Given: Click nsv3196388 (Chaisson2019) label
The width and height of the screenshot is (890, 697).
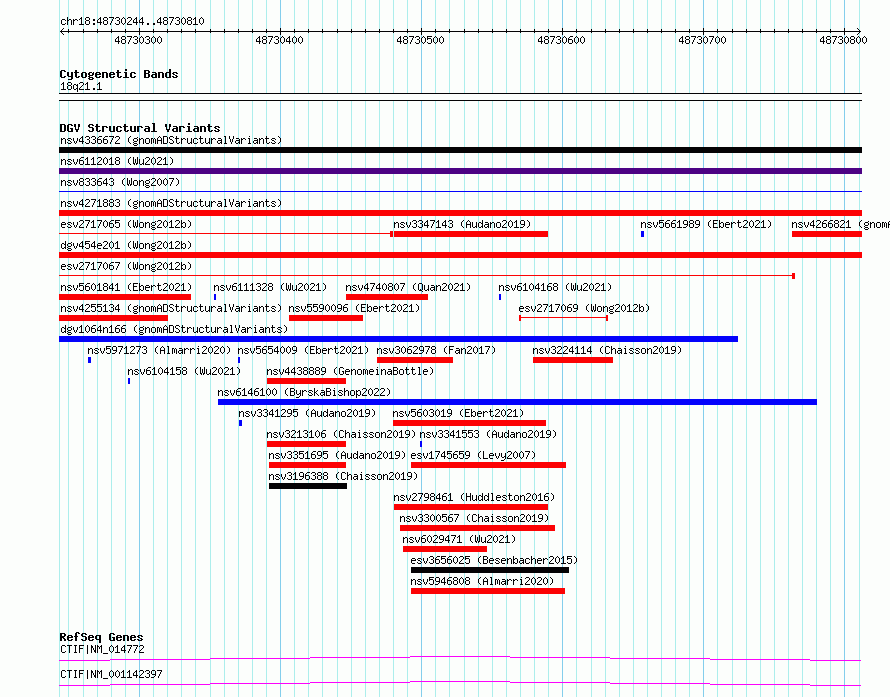Looking at the screenshot, I should [343, 476].
